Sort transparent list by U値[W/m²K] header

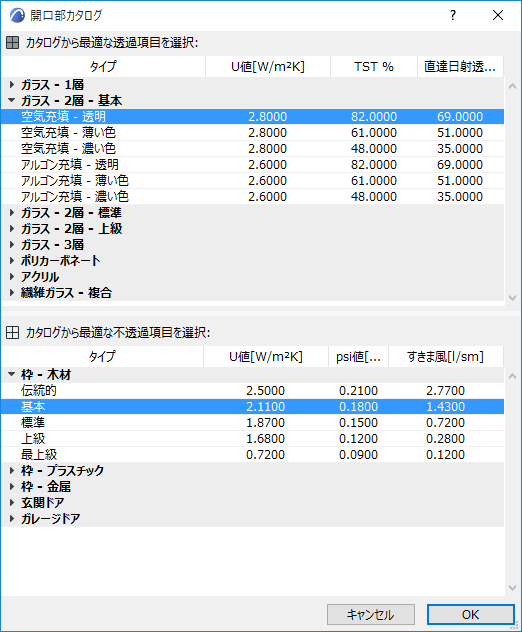268,67
